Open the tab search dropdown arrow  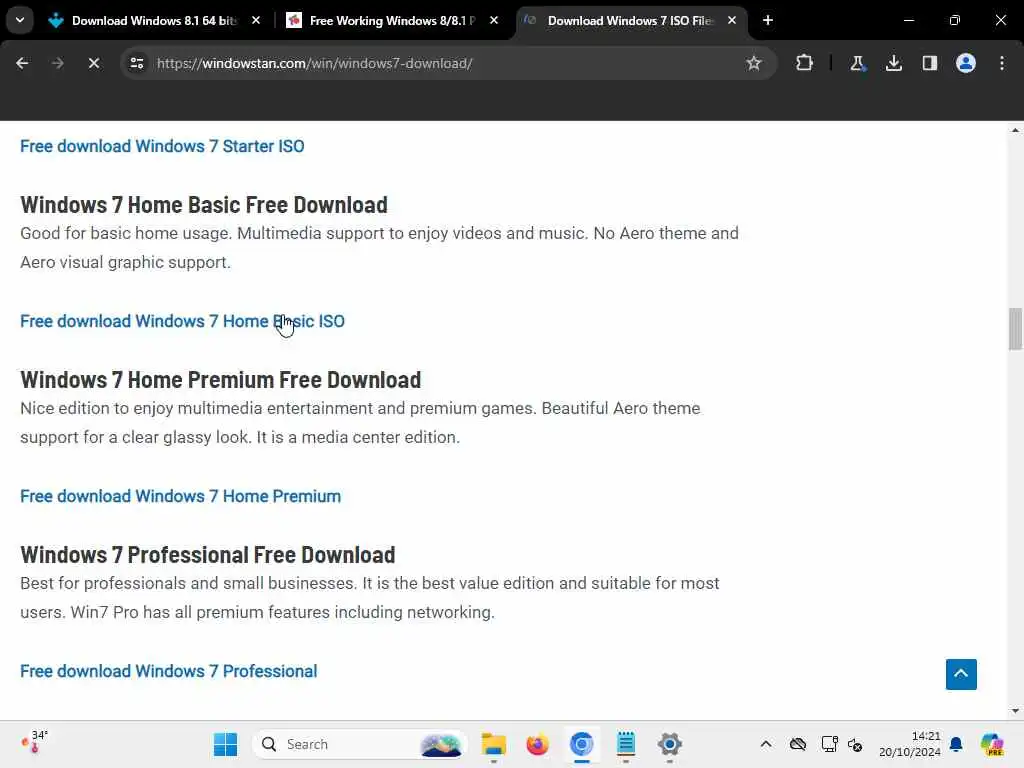point(20,20)
